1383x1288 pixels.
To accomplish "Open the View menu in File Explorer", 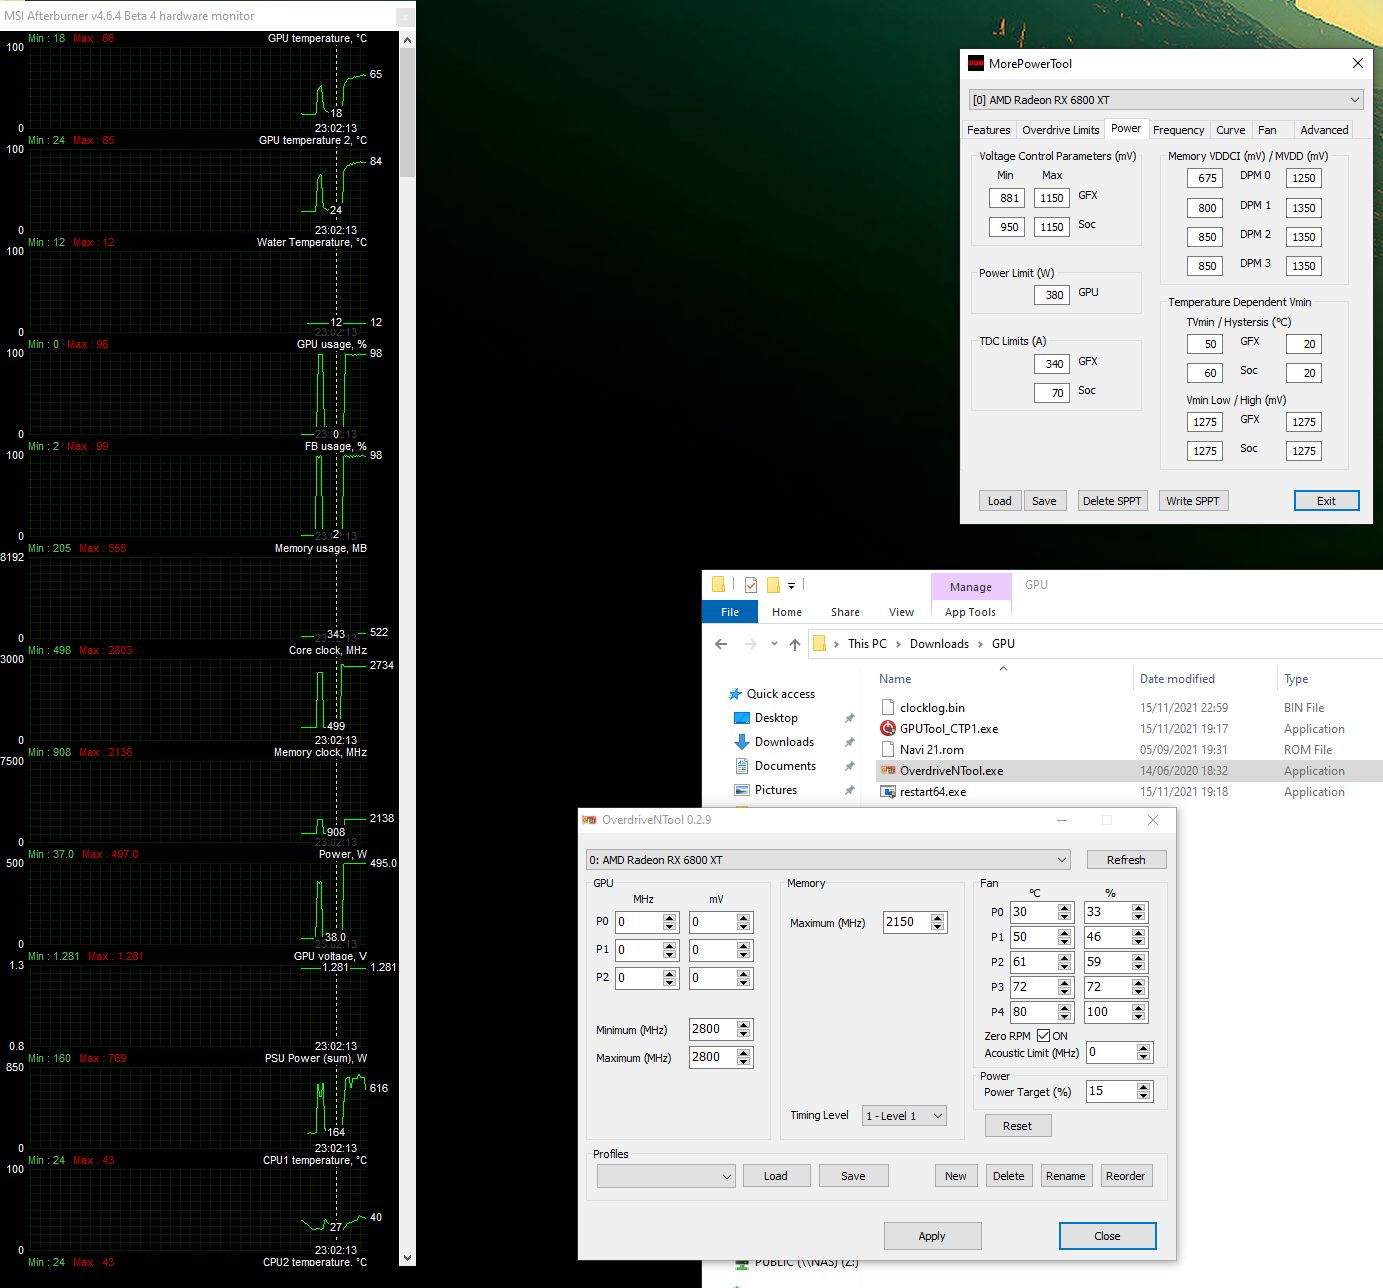I will point(900,611).
